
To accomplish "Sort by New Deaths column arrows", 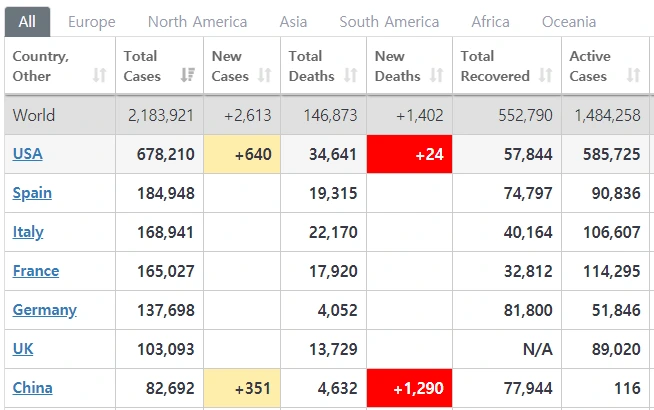I will coord(436,75).
